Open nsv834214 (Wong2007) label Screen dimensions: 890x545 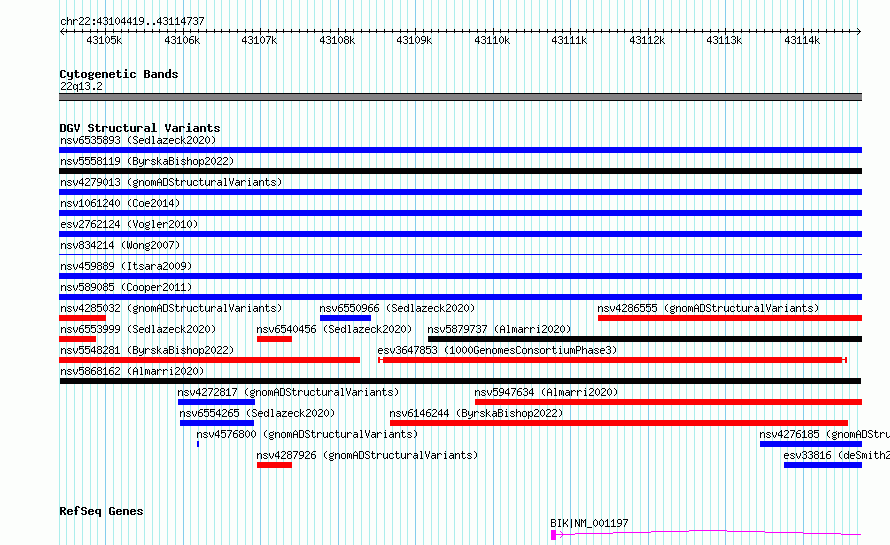pos(120,245)
